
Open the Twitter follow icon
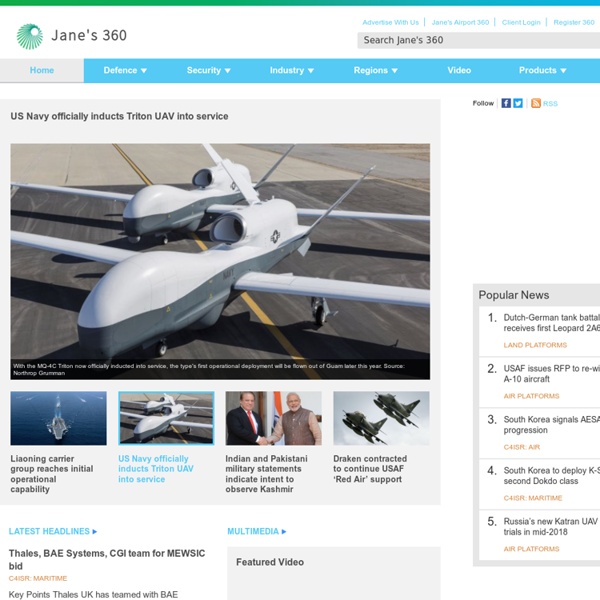[518, 103]
